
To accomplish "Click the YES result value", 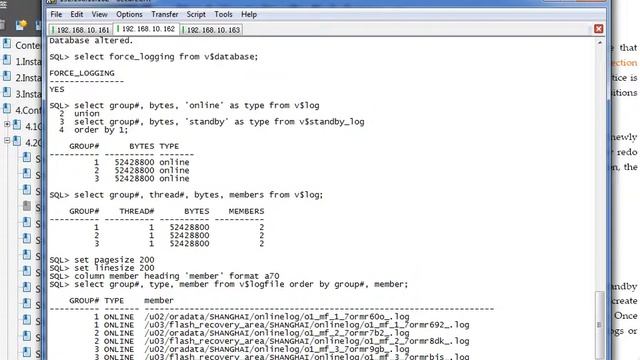I will [57, 89].
